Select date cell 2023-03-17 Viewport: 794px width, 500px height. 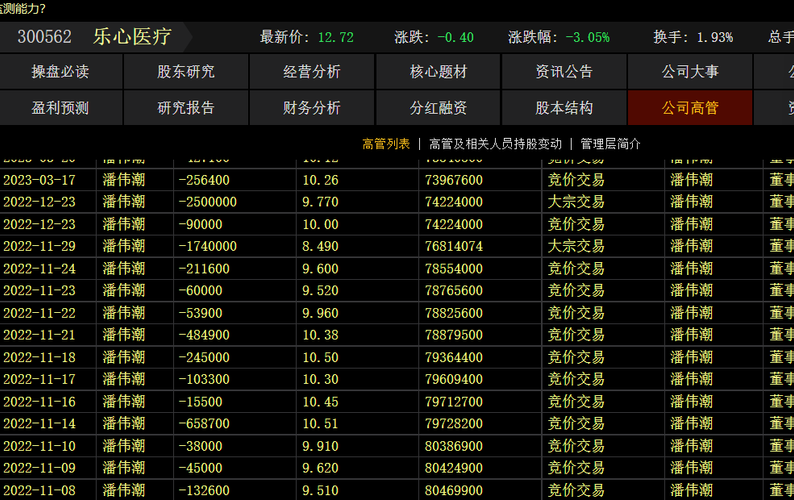(39, 180)
